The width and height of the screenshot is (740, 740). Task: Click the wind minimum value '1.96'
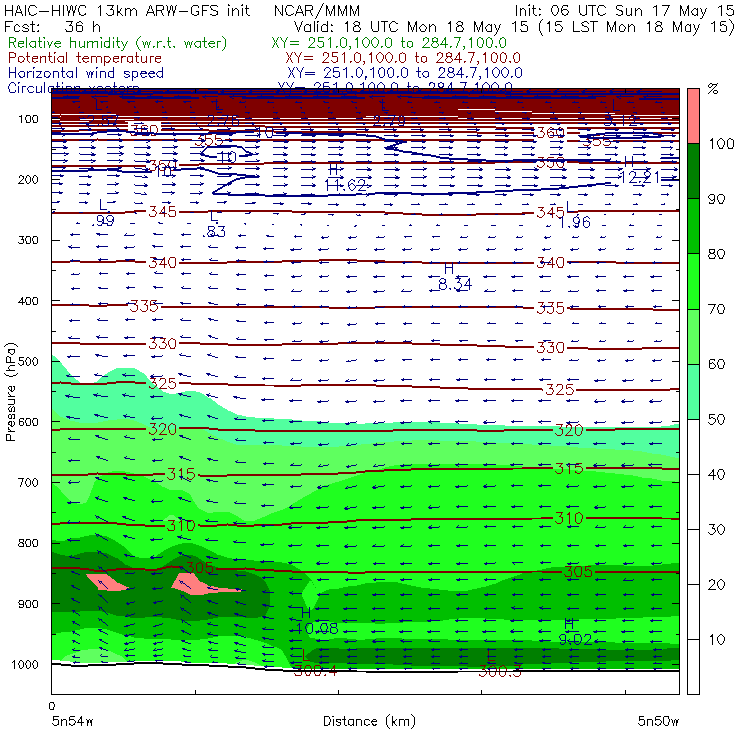[574, 222]
